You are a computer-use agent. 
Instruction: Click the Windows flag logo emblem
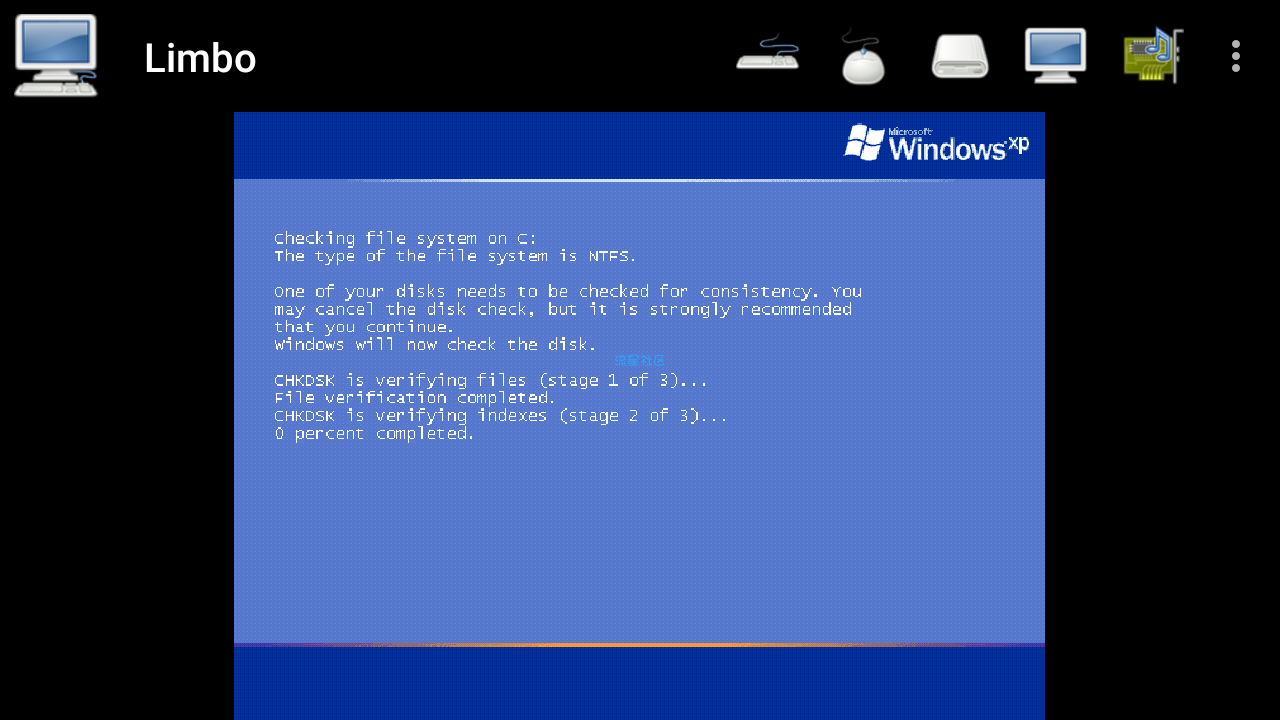coord(862,142)
